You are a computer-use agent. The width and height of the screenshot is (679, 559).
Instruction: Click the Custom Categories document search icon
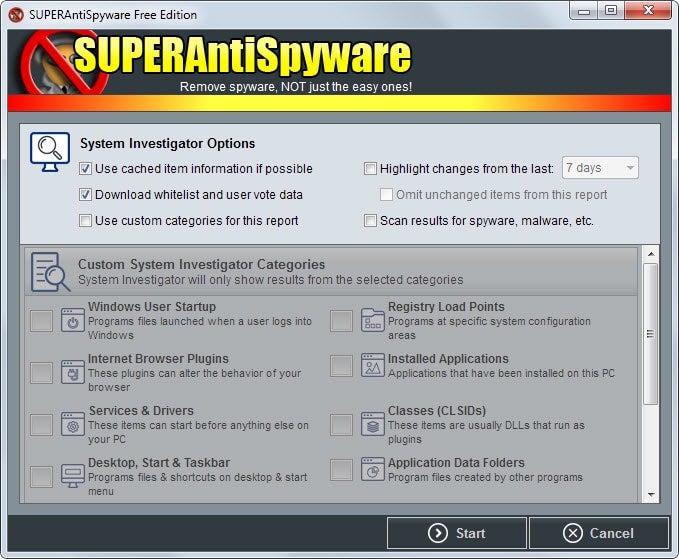click(x=50, y=272)
